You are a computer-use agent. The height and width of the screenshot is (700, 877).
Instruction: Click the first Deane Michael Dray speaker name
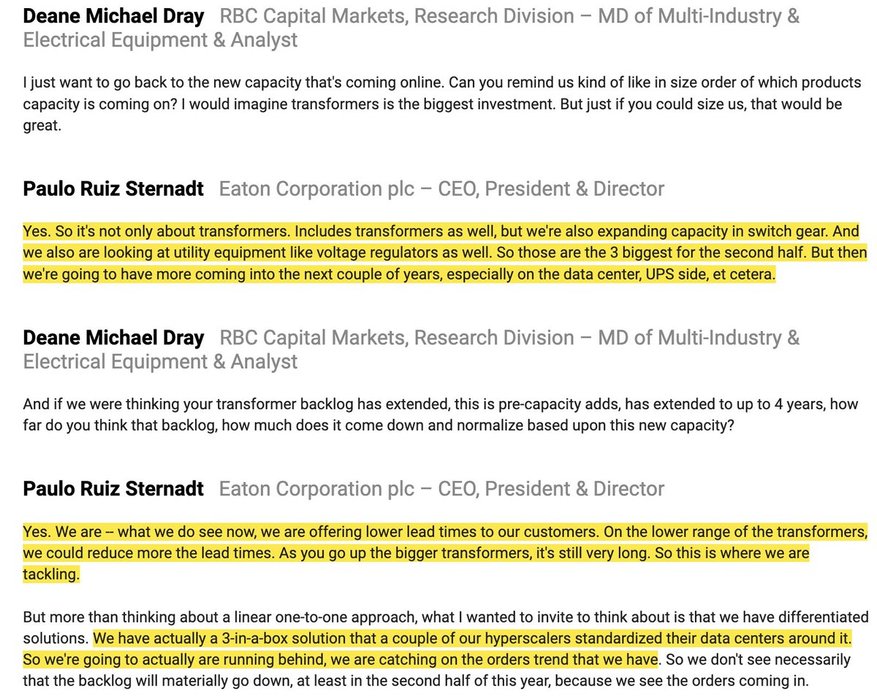(x=114, y=16)
